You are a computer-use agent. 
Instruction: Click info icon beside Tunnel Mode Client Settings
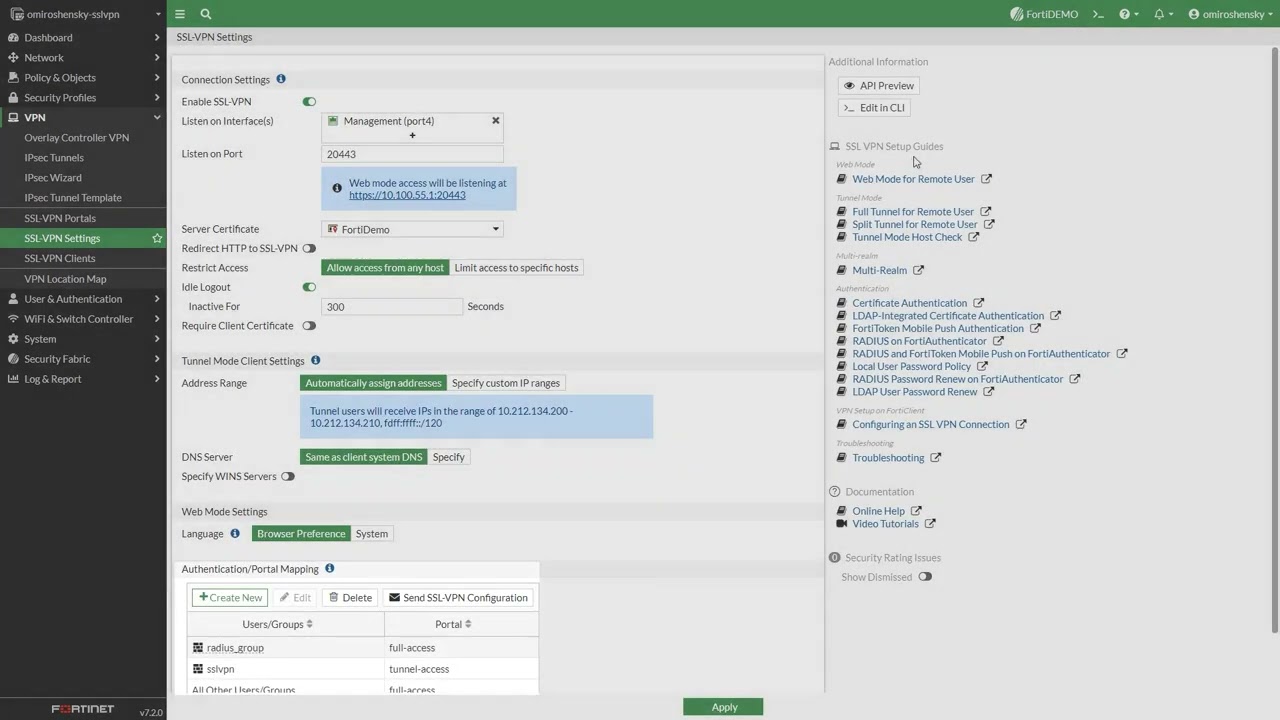[315, 360]
